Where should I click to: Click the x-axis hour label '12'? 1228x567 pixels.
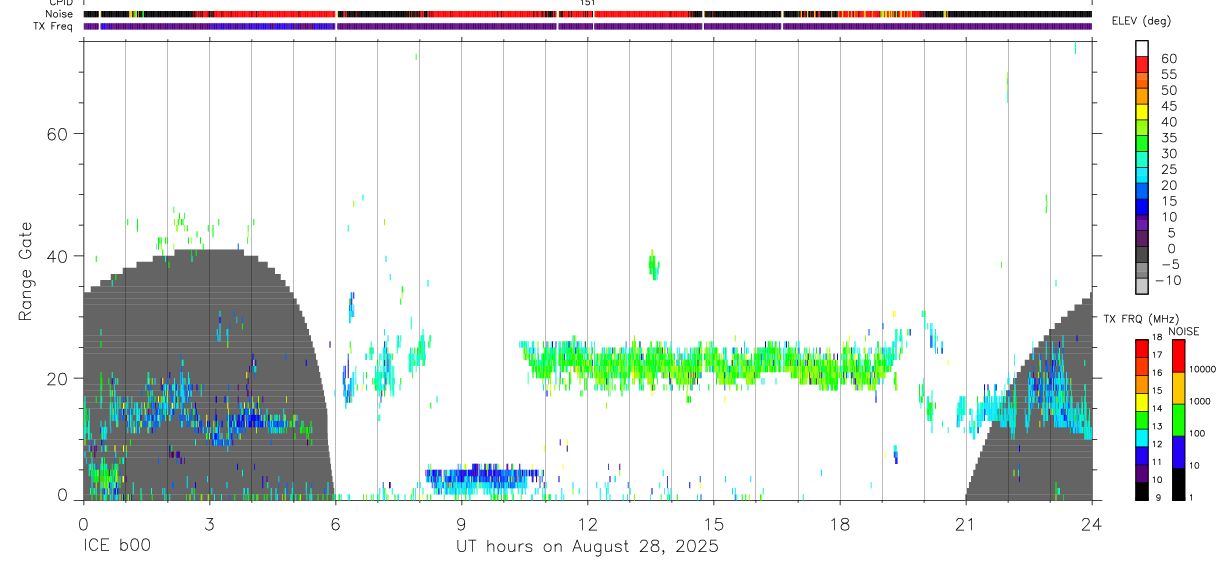pos(587,523)
